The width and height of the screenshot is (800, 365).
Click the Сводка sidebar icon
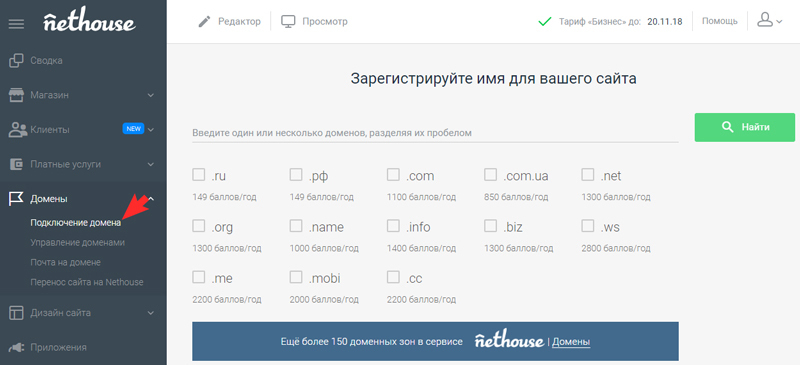click(x=16, y=61)
